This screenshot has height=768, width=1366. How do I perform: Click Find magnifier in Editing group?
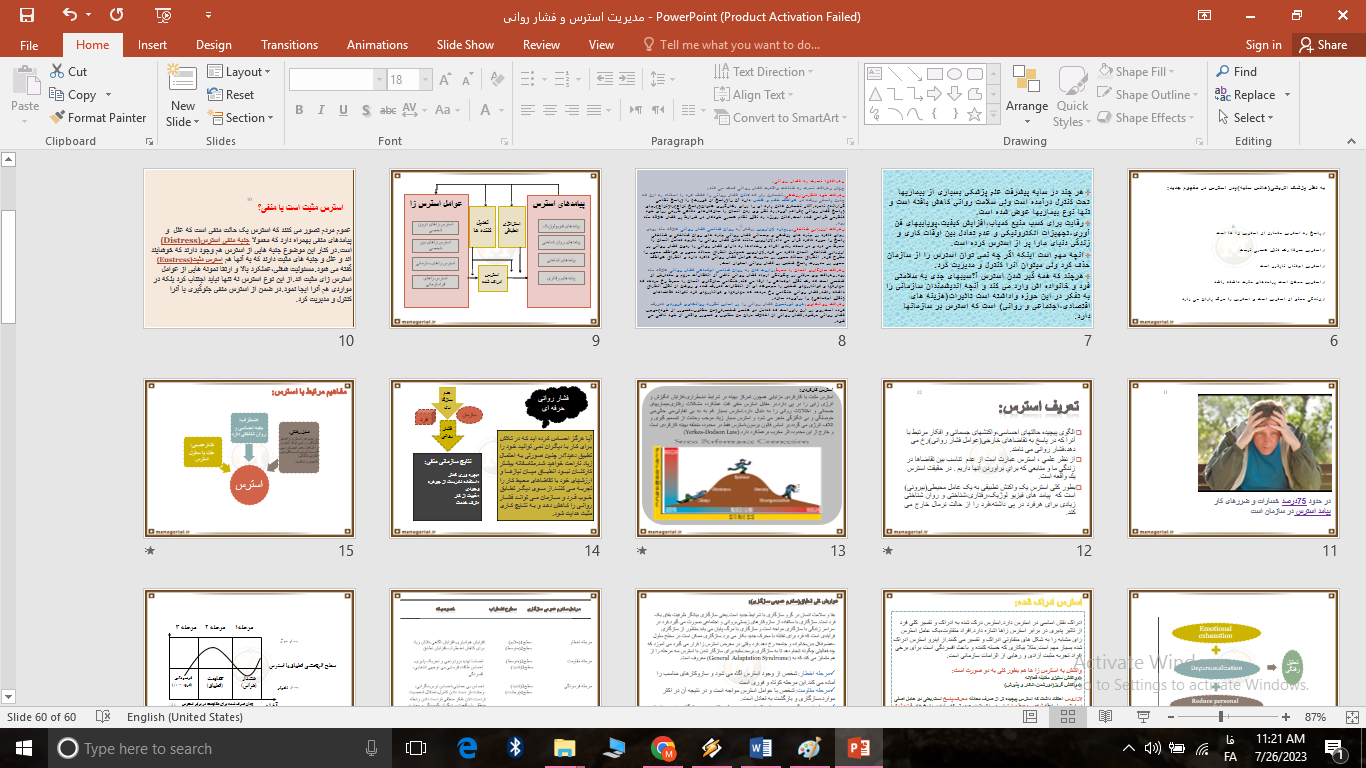[1223, 72]
